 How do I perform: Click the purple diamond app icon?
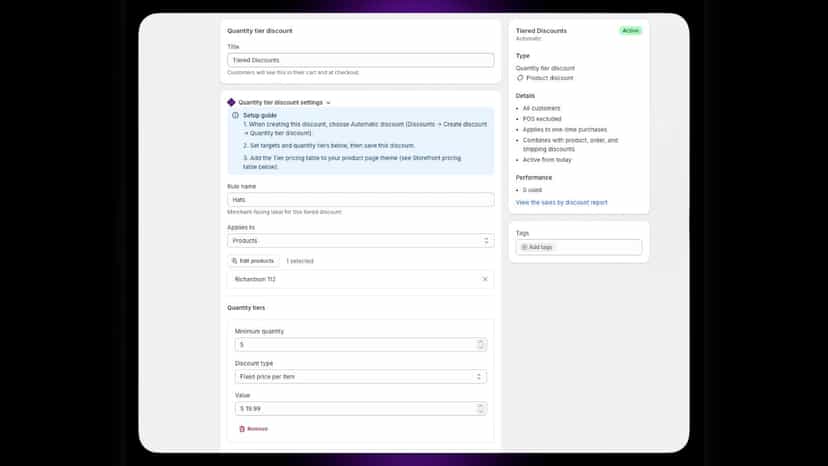[x=231, y=102]
